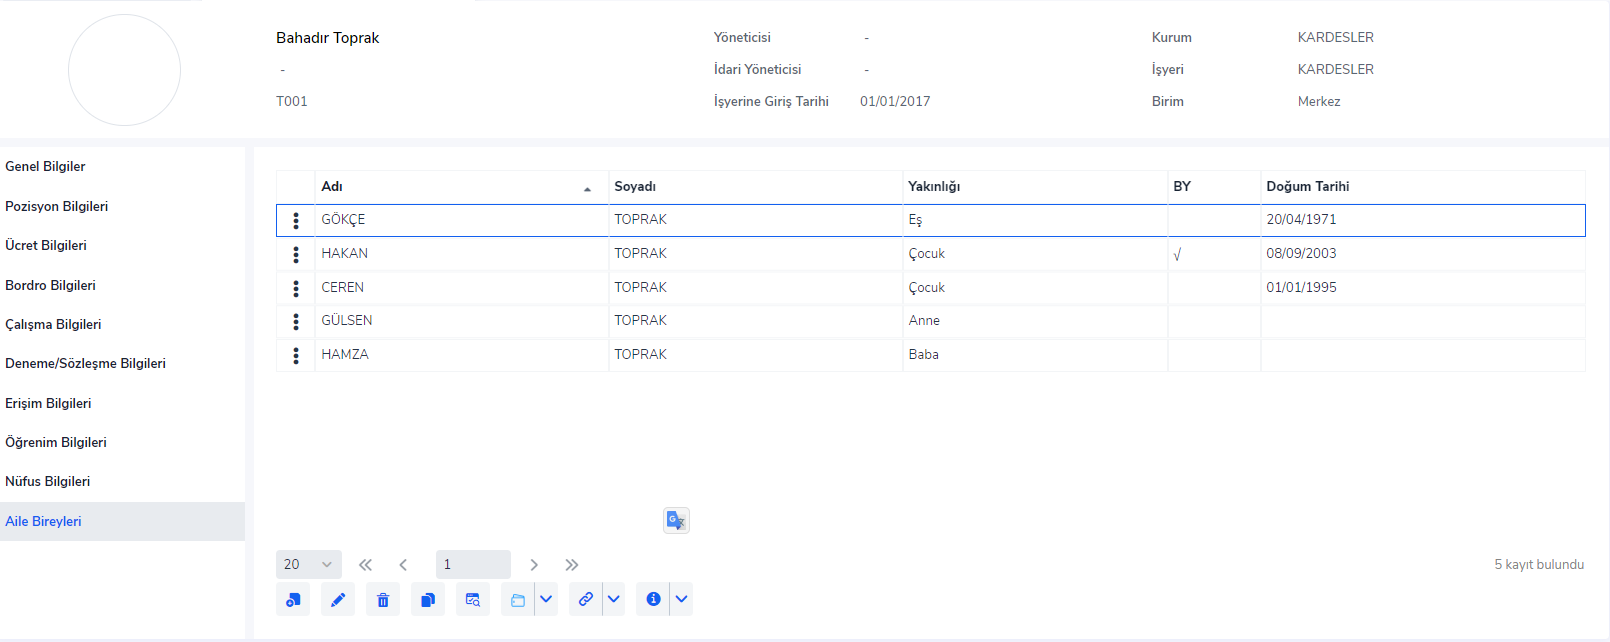Open the record inspect search icon
The height and width of the screenshot is (642, 1610).
click(473, 600)
